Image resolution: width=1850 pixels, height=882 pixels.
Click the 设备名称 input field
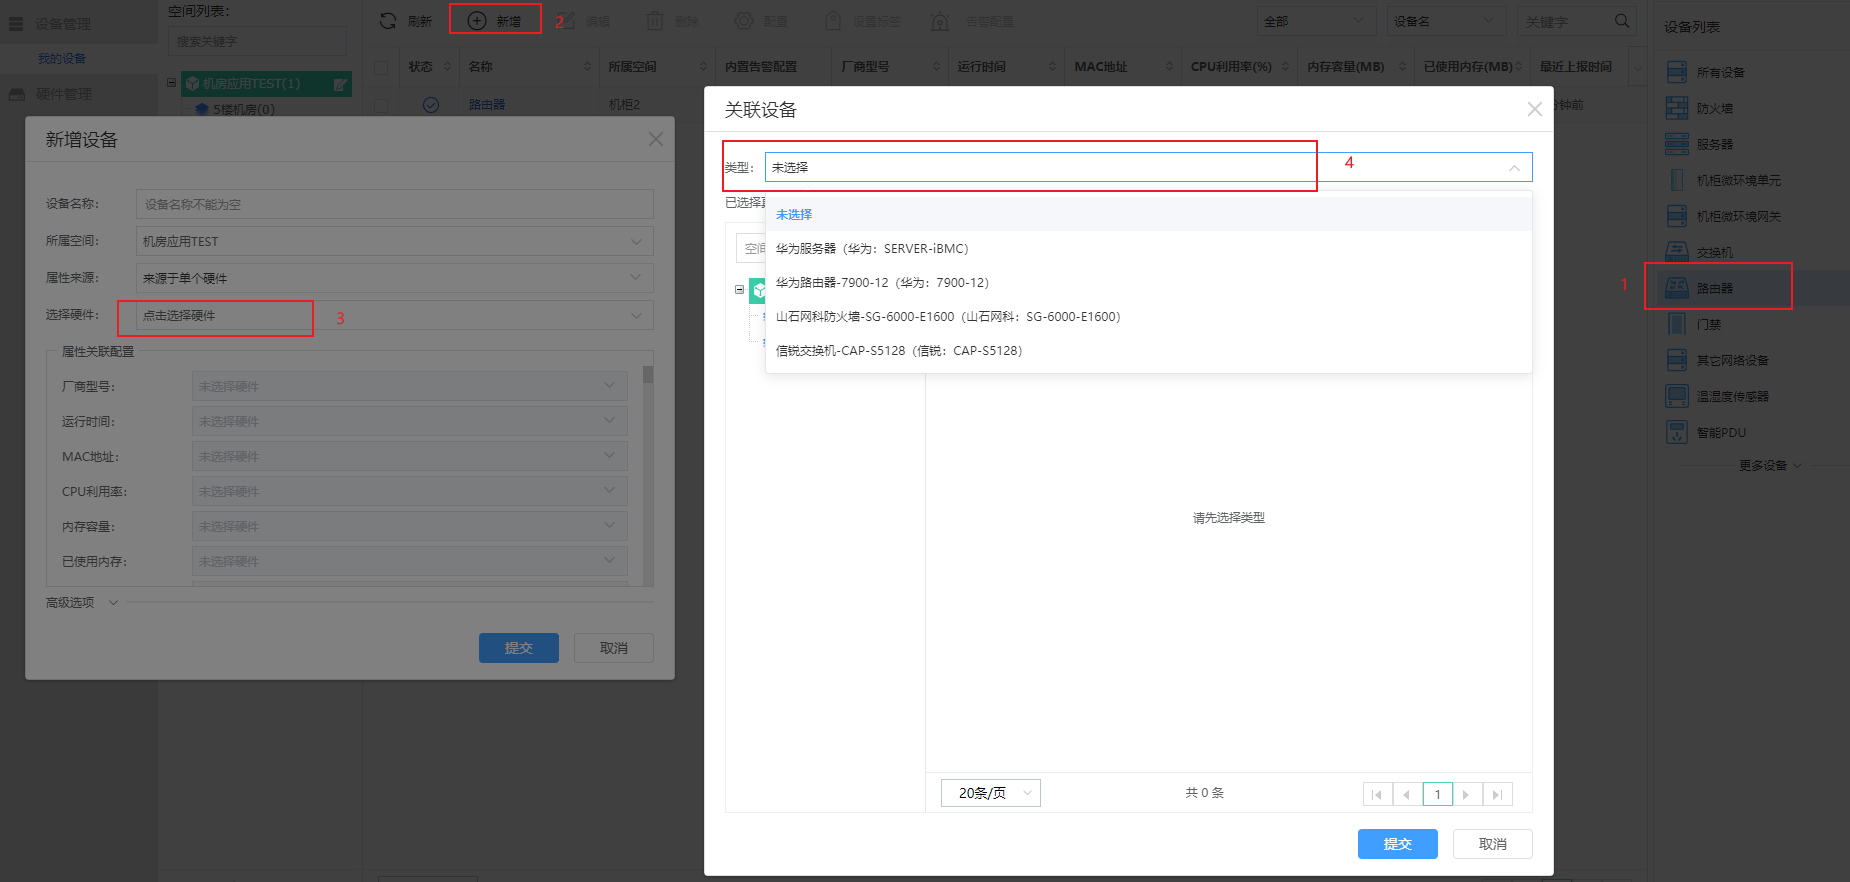pos(394,204)
